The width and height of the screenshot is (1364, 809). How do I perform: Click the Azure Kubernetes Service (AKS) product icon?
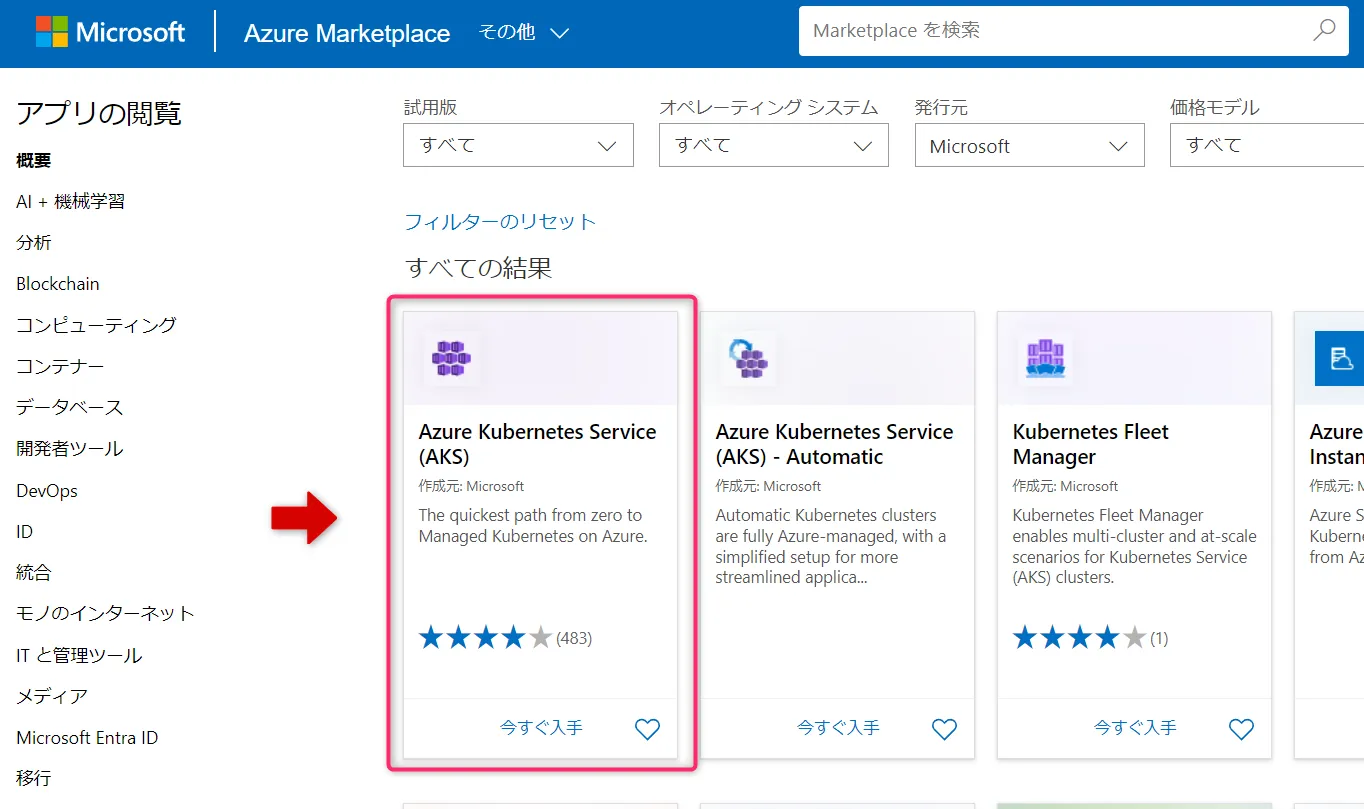point(451,357)
